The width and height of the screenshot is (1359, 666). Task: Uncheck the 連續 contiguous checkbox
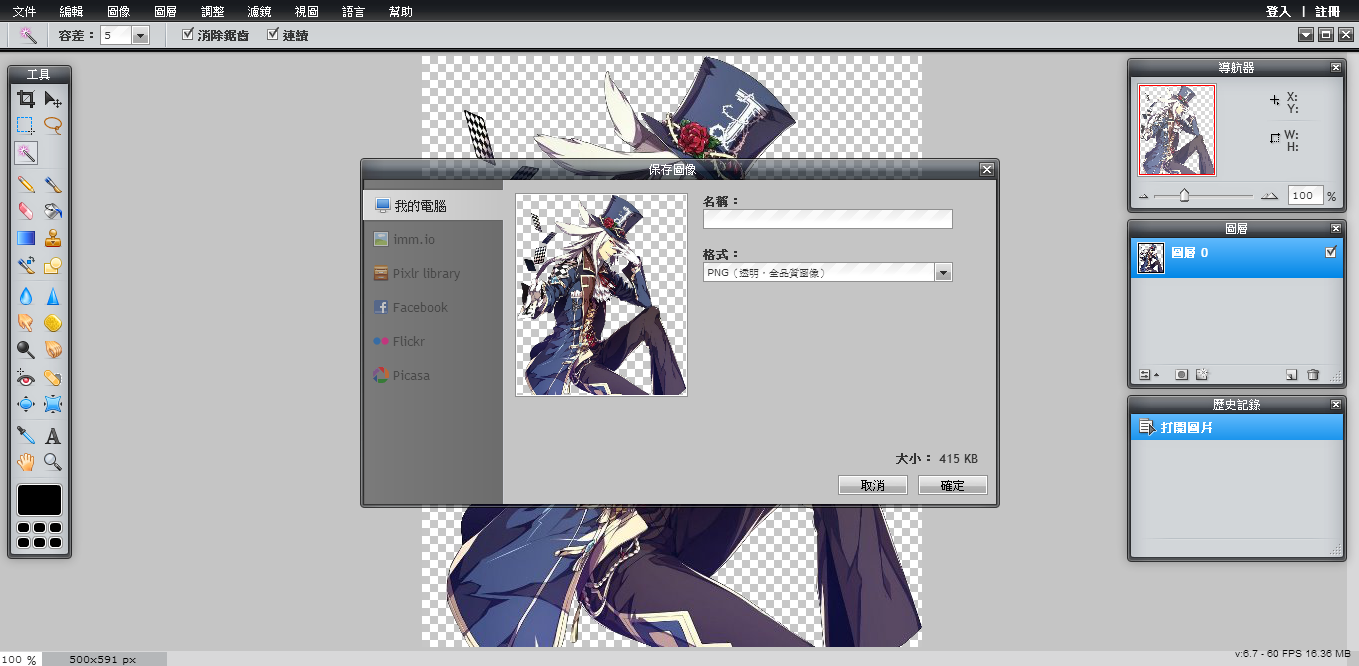click(x=273, y=35)
